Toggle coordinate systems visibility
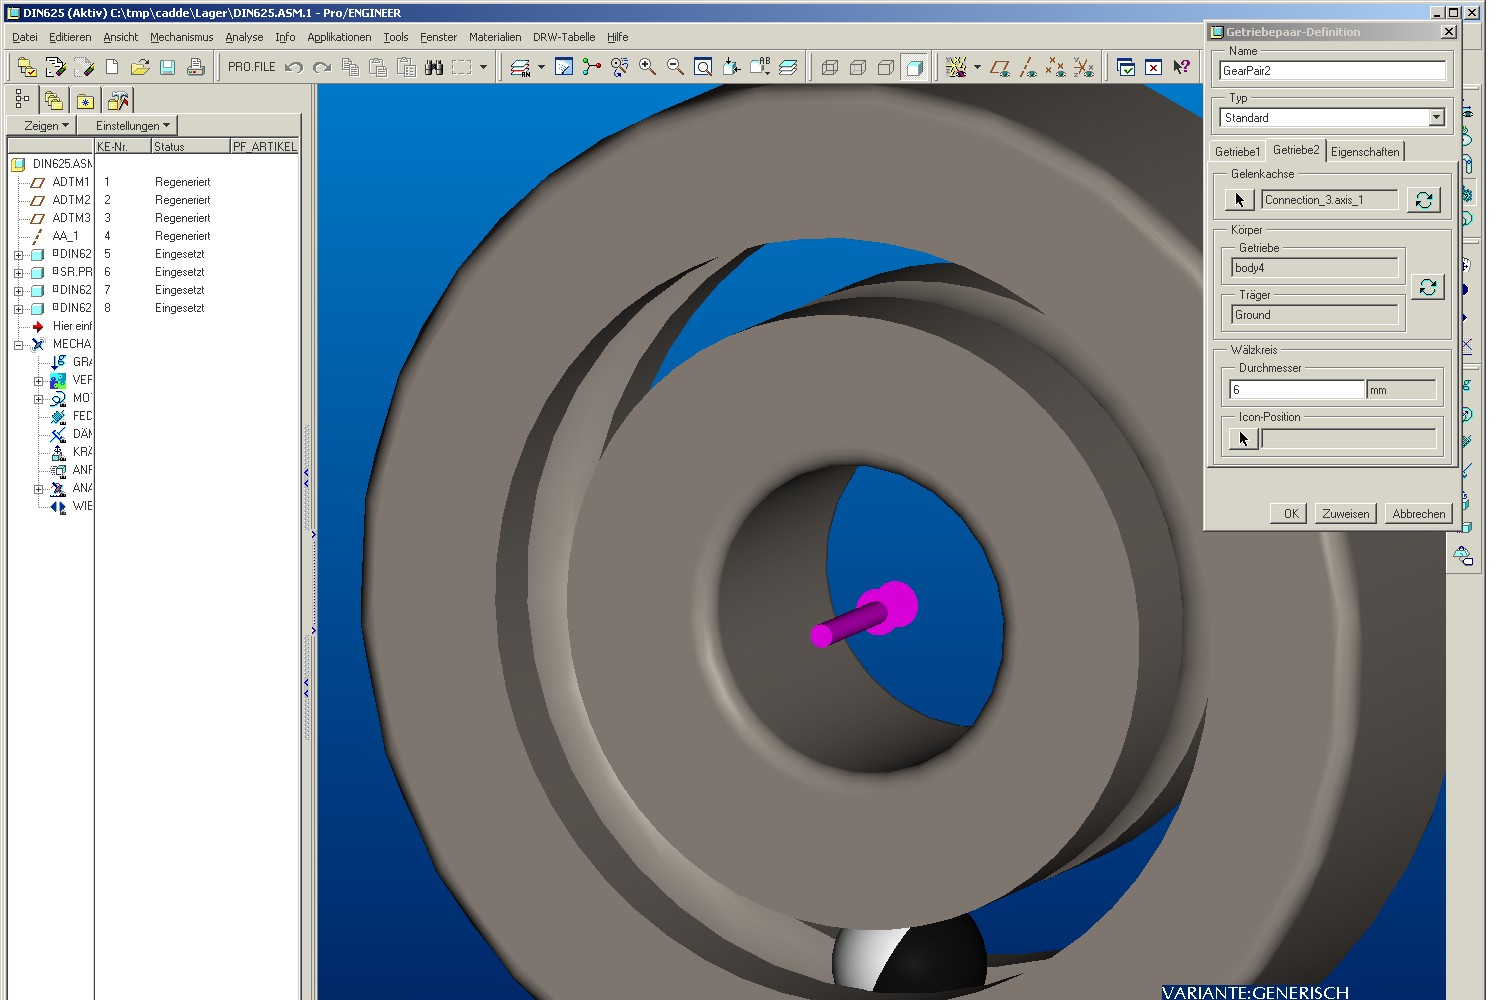The width and height of the screenshot is (1500, 1000). pyautogui.click(x=1083, y=67)
